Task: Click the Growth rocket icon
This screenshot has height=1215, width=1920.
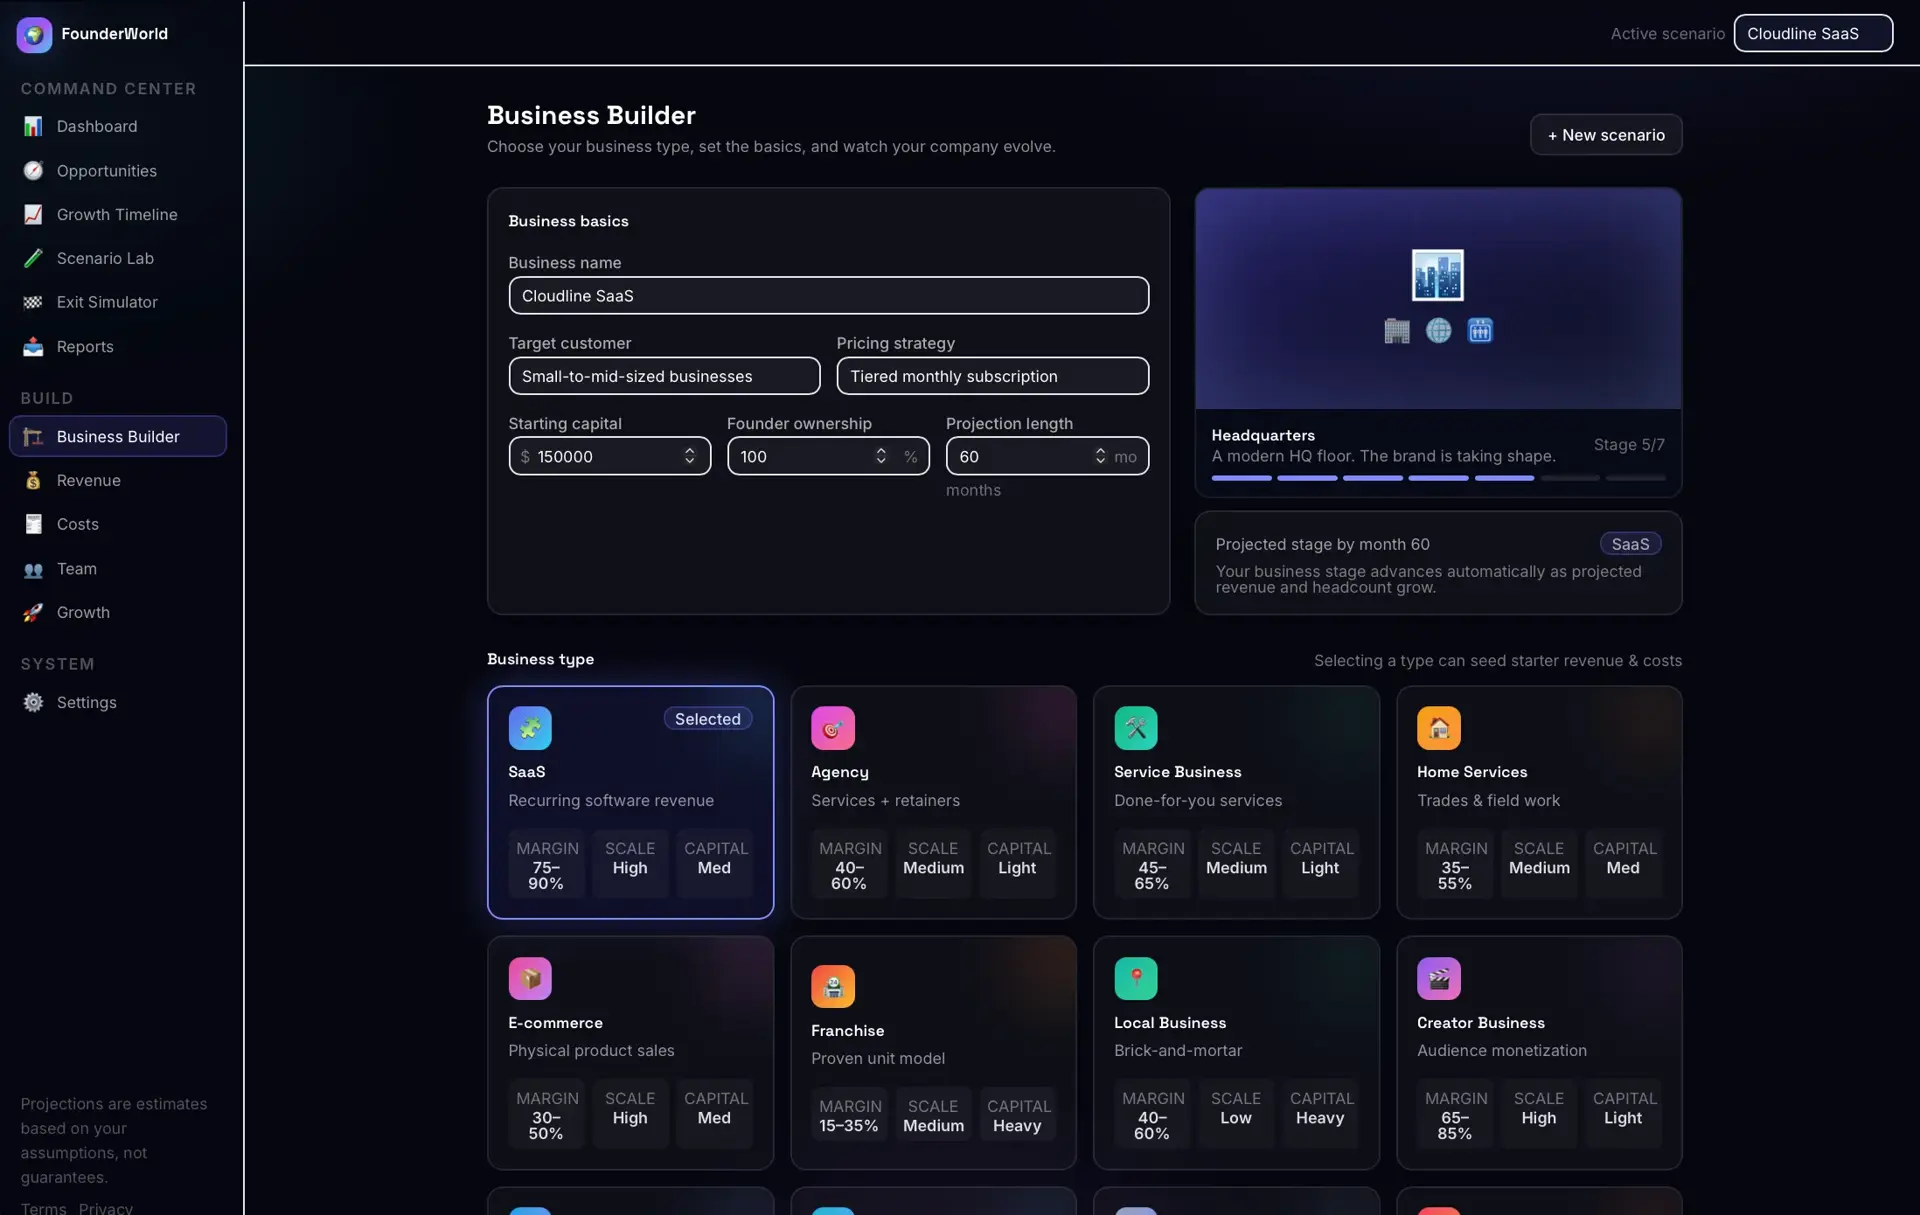Action: pos(33,612)
